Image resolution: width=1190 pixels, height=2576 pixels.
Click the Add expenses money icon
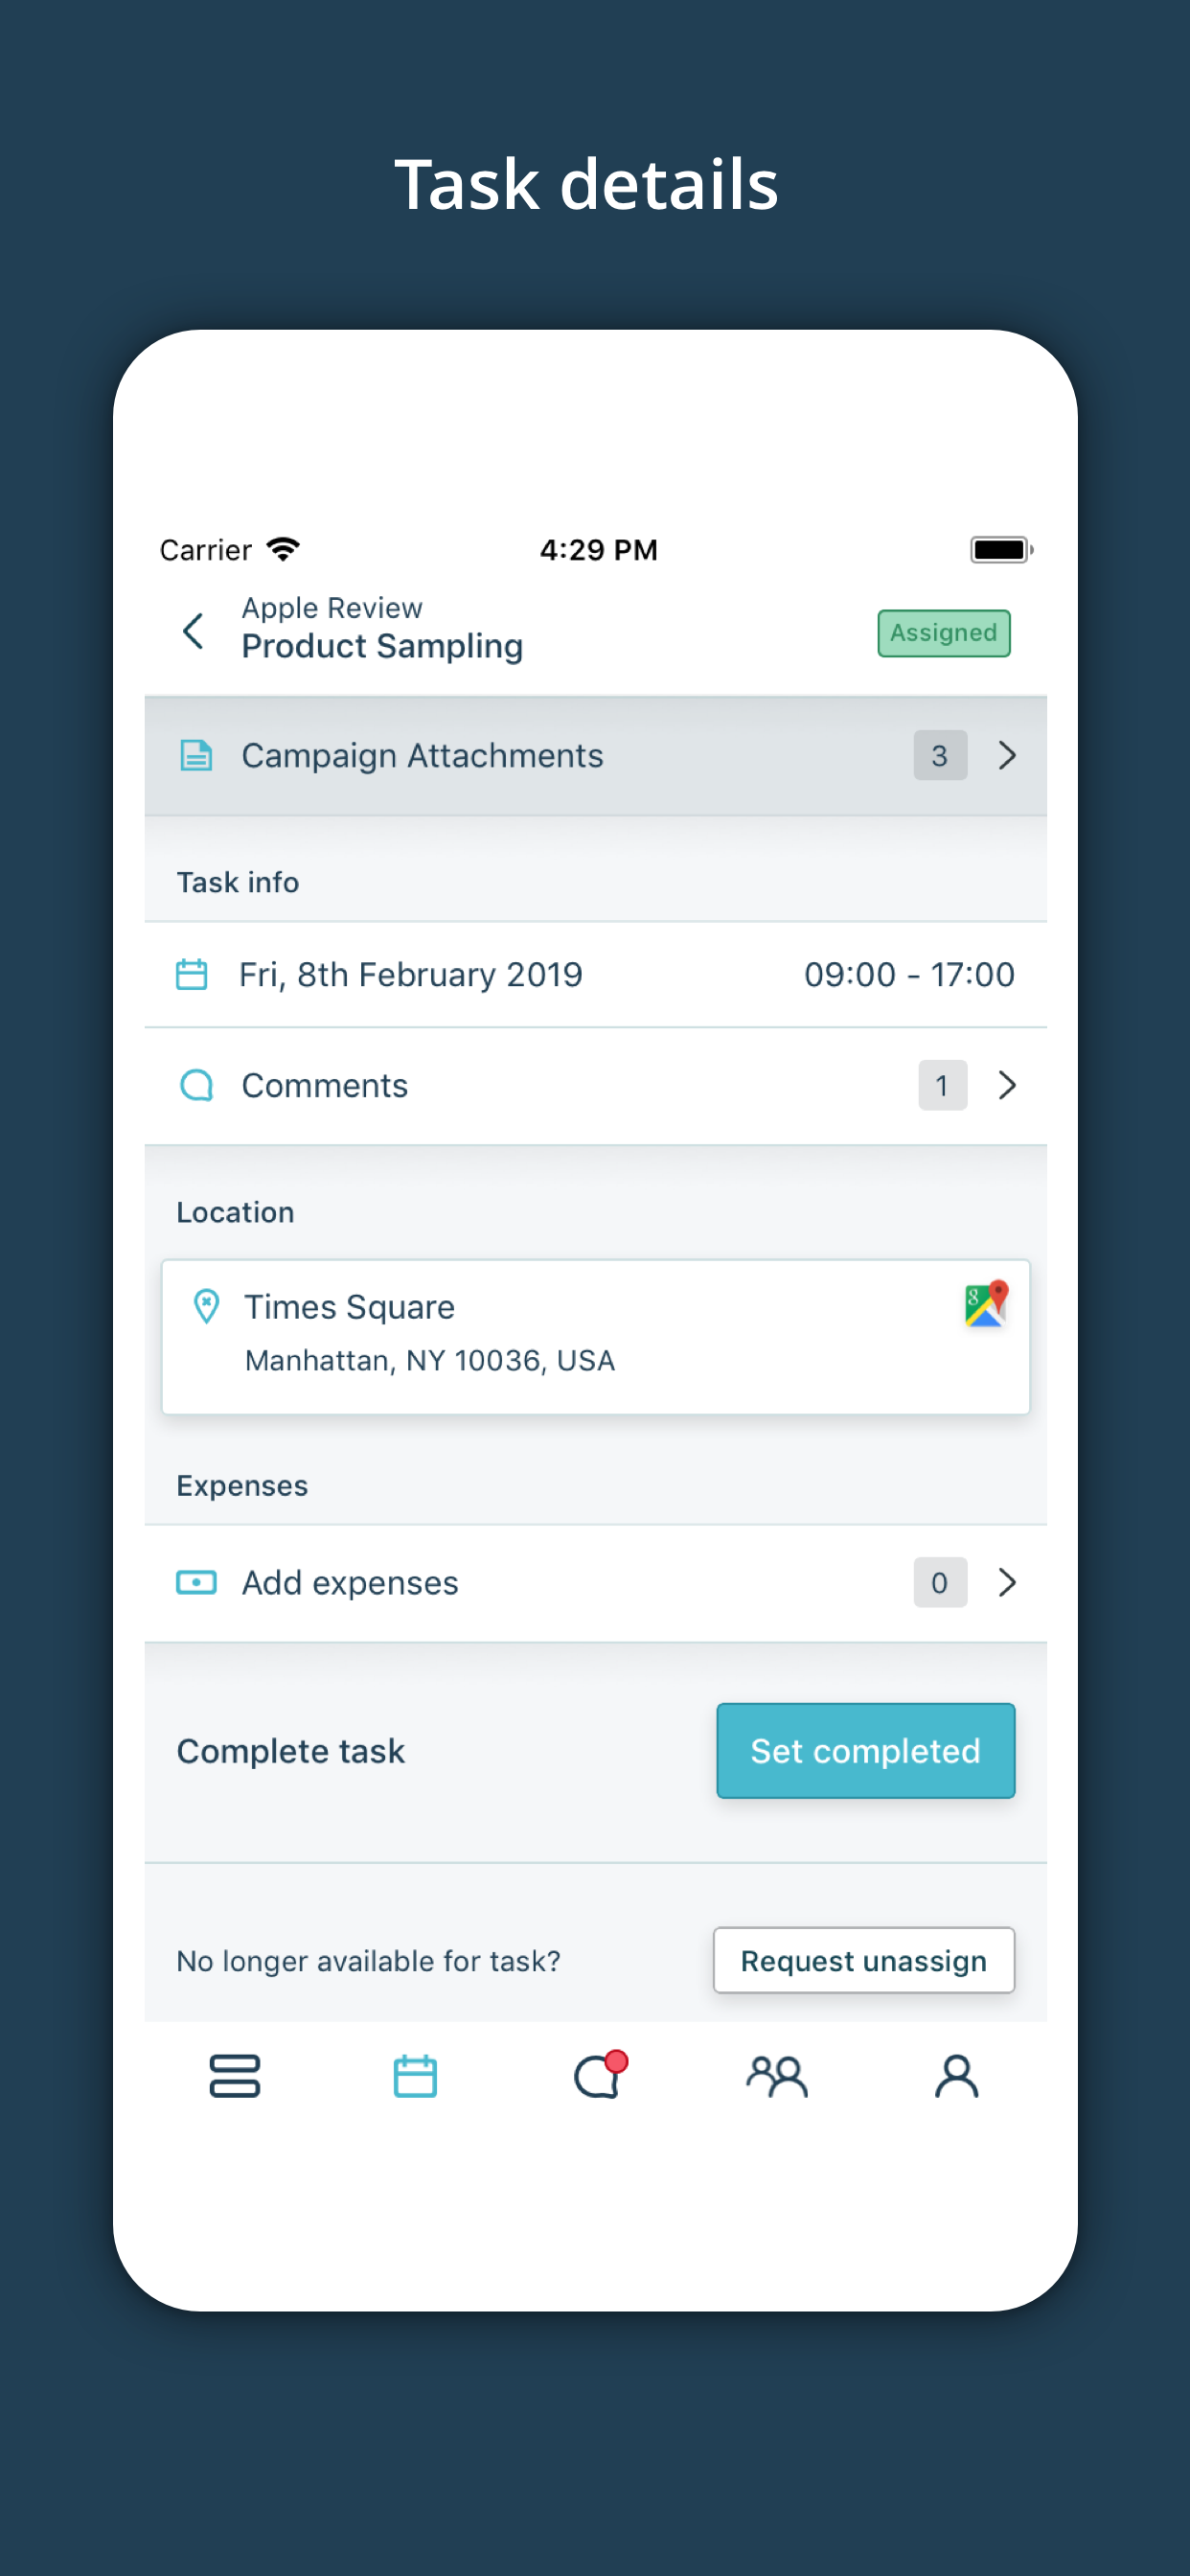point(196,1582)
